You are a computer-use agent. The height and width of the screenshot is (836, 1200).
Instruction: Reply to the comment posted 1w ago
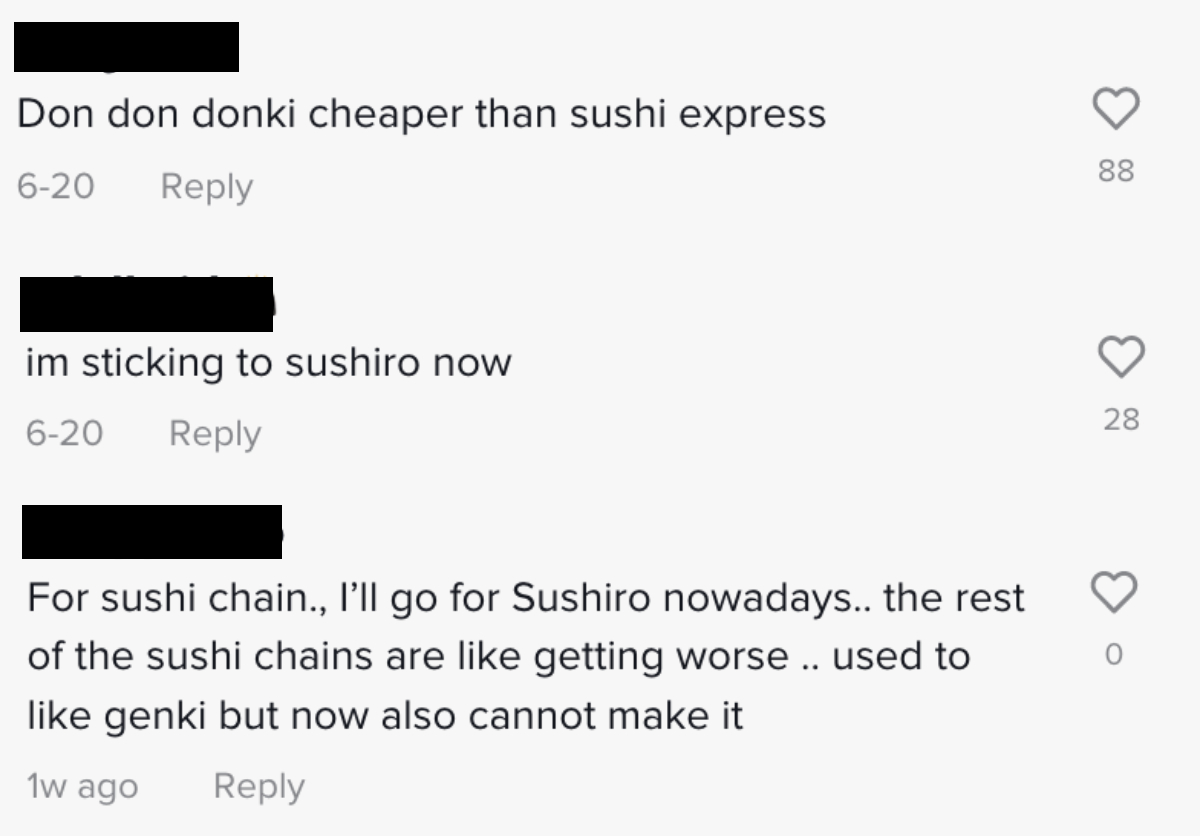pos(258,787)
